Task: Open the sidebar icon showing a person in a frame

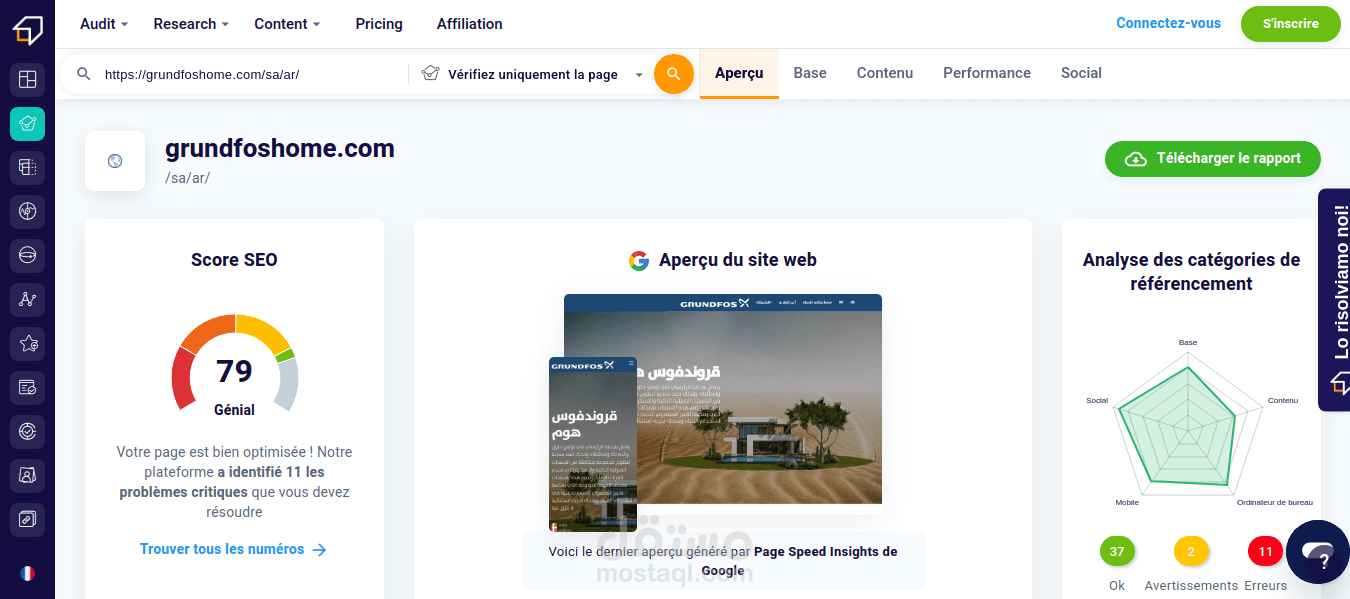Action: 27,475
